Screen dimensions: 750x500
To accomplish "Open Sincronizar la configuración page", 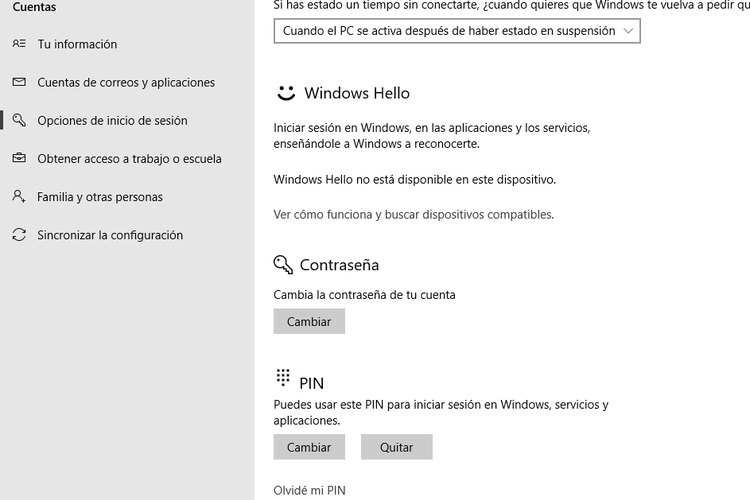I will [110, 235].
